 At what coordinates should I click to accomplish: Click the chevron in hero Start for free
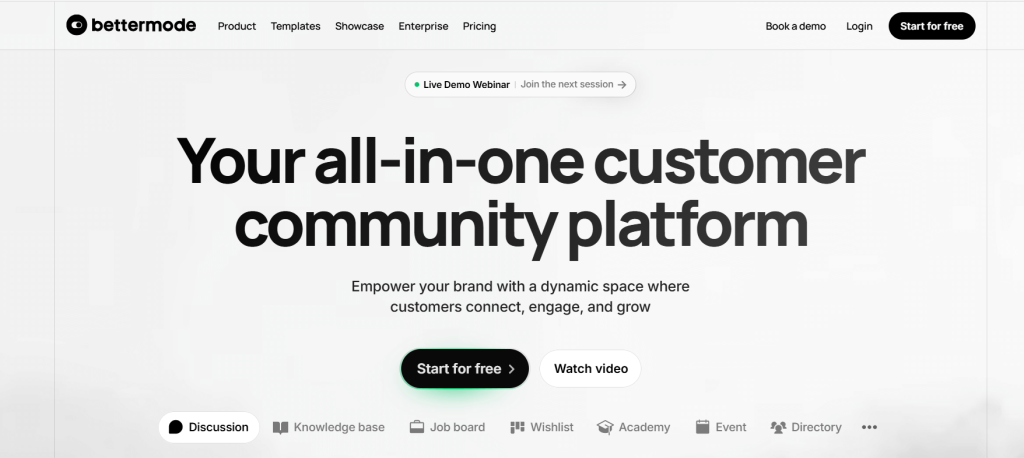[x=511, y=369]
